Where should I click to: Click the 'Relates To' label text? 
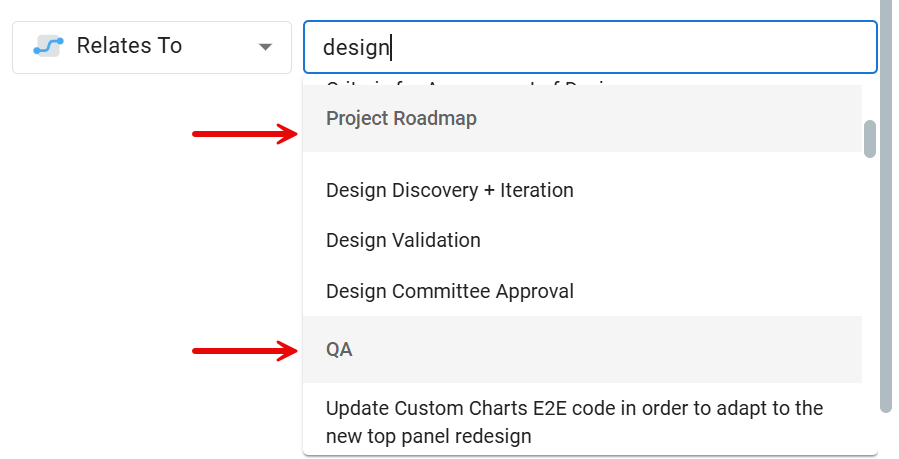tap(129, 46)
